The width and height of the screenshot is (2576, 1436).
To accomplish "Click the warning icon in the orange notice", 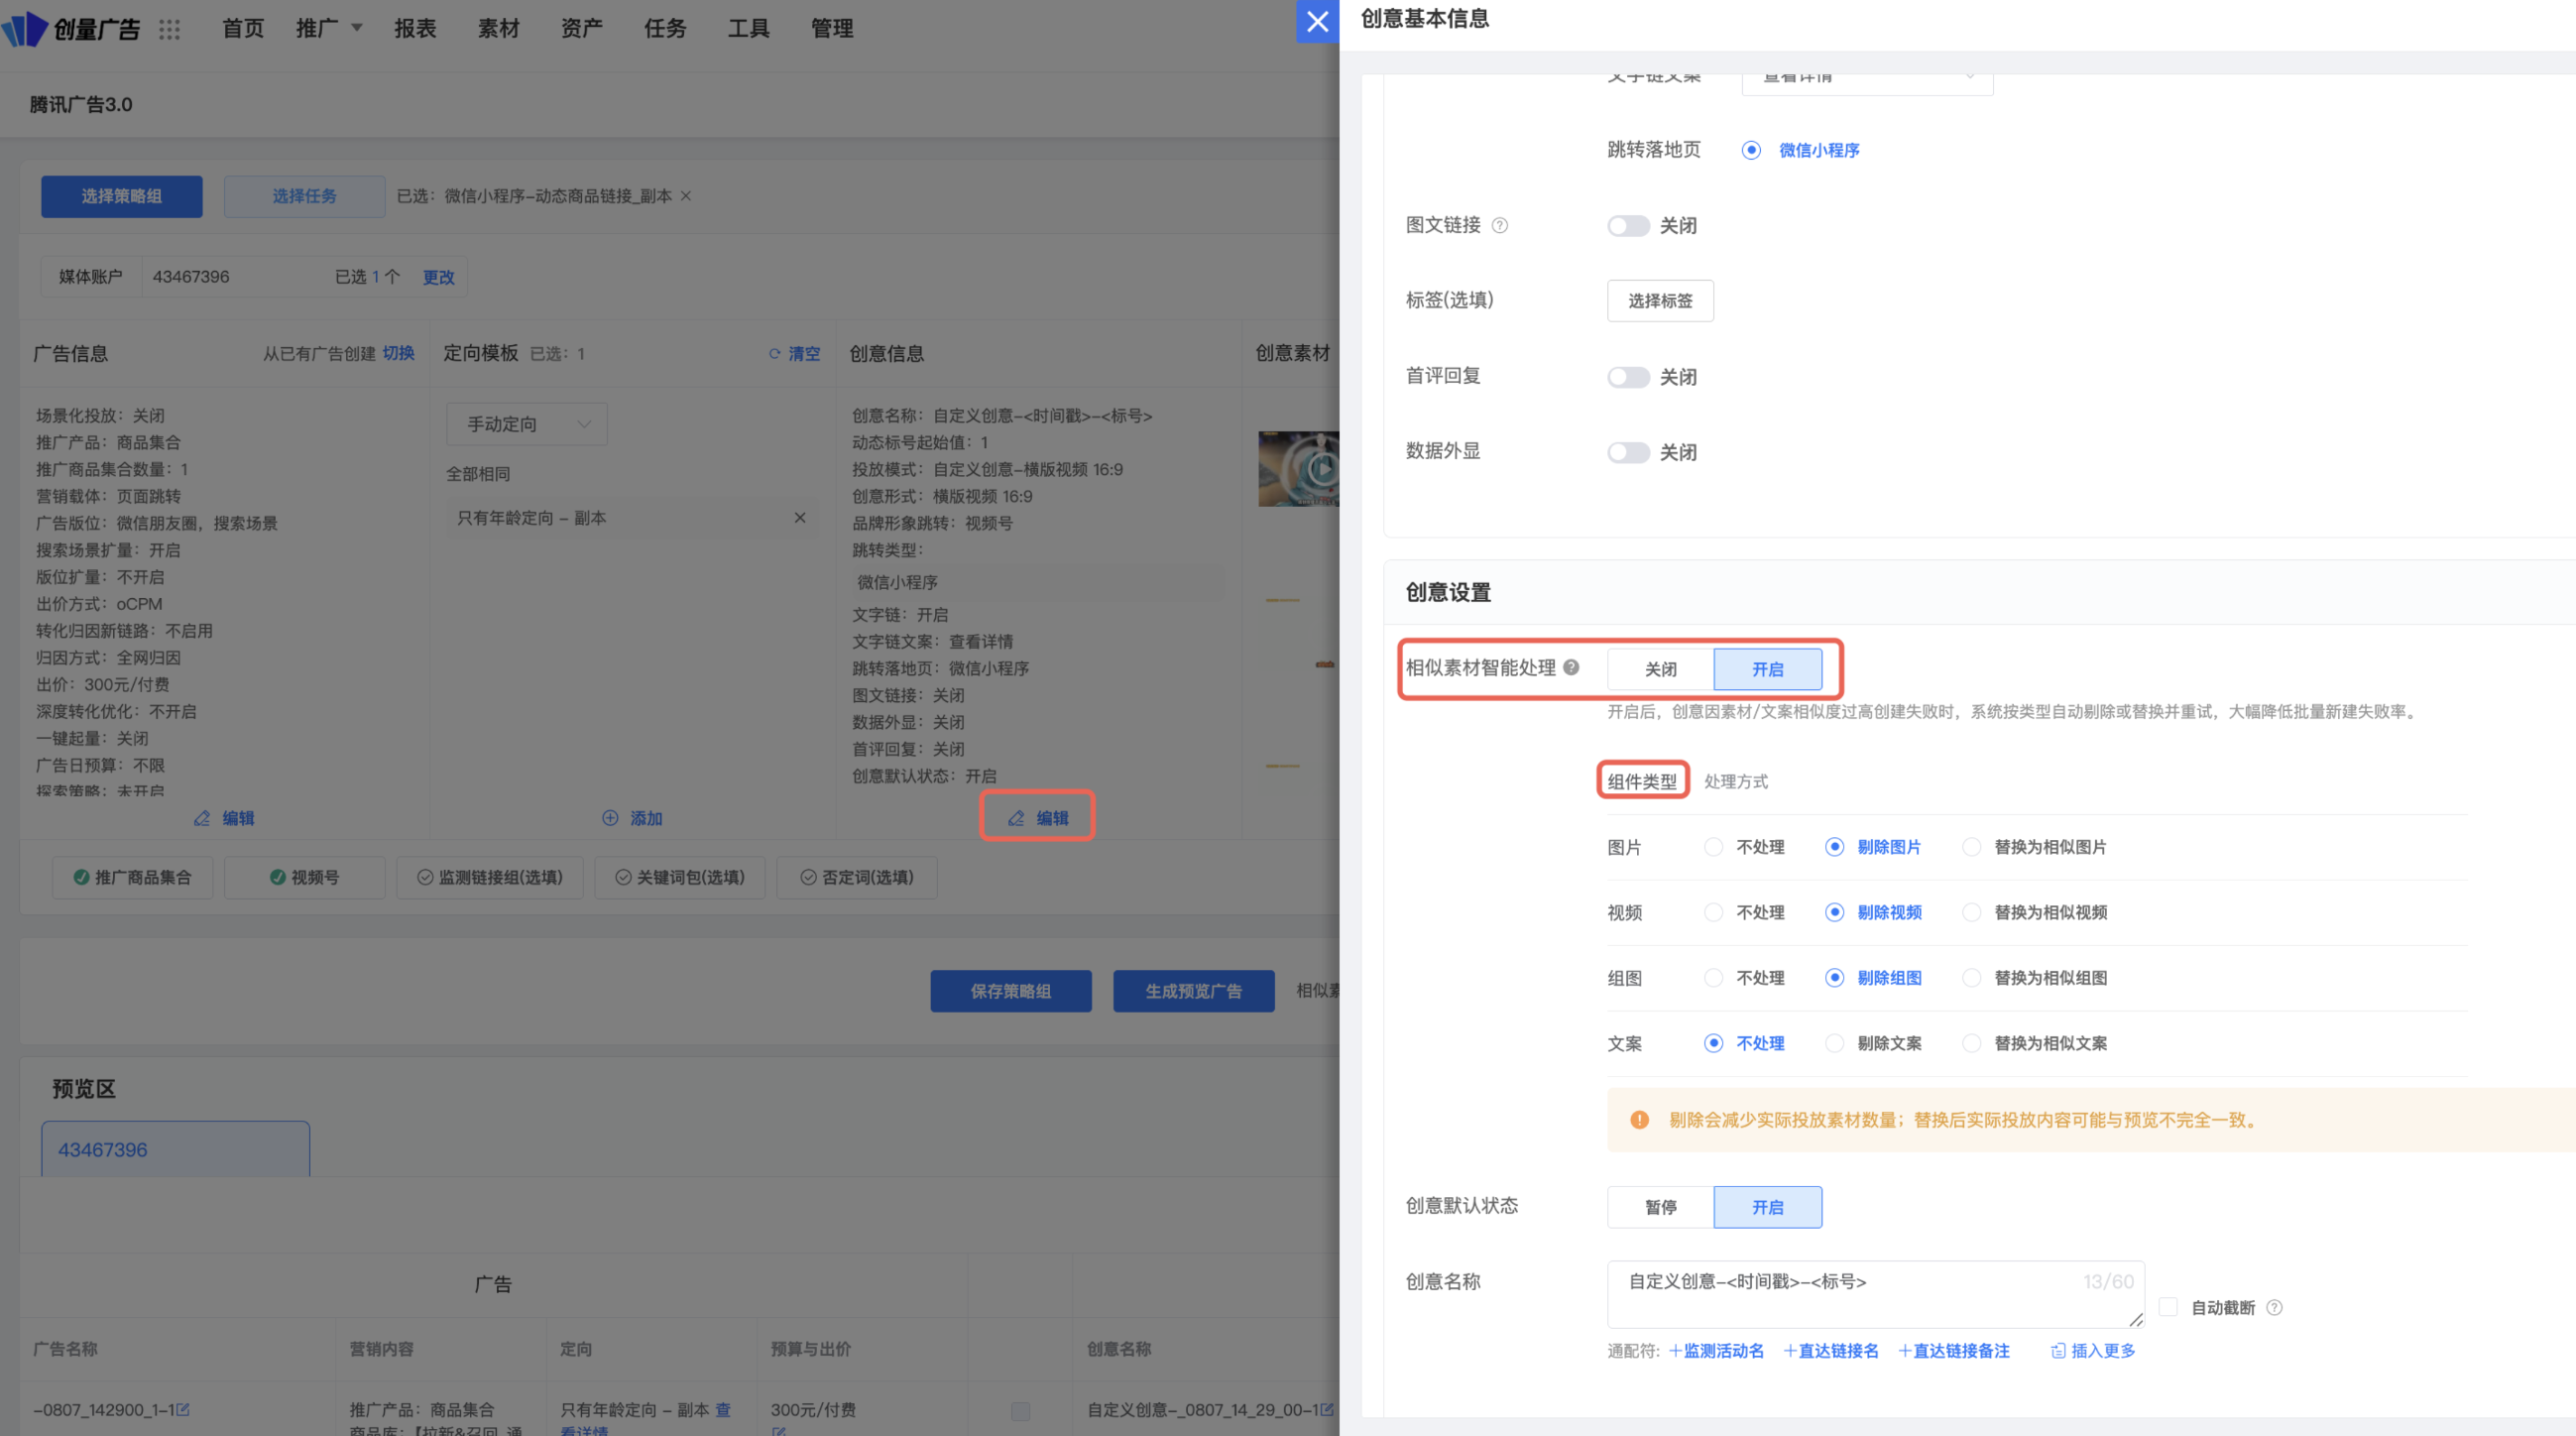I will [x=1639, y=1120].
